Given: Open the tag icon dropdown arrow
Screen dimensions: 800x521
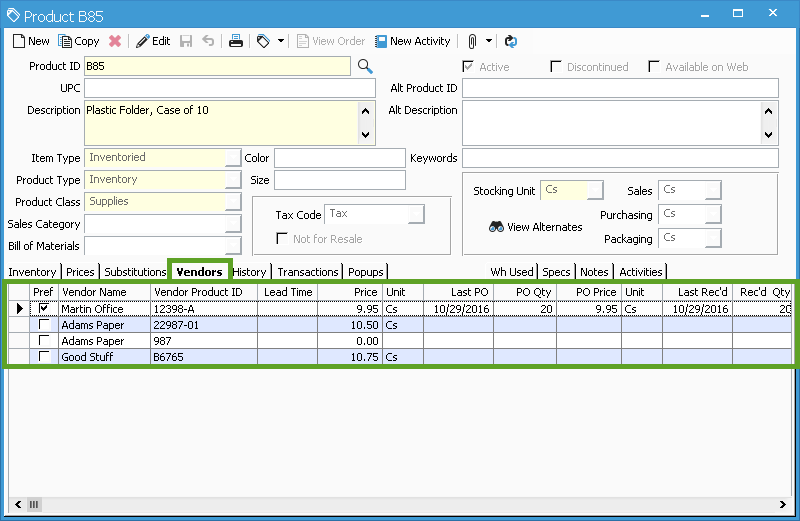Looking at the screenshot, I should point(281,41).
